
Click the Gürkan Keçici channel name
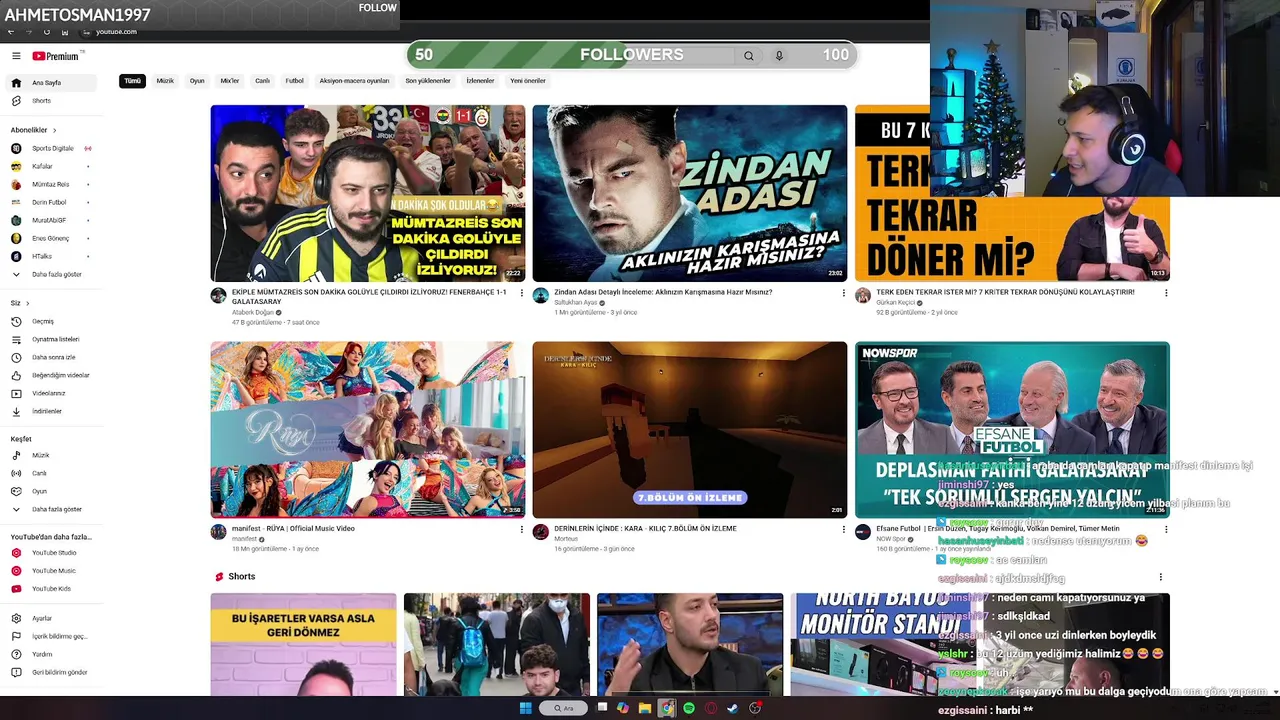895,303
